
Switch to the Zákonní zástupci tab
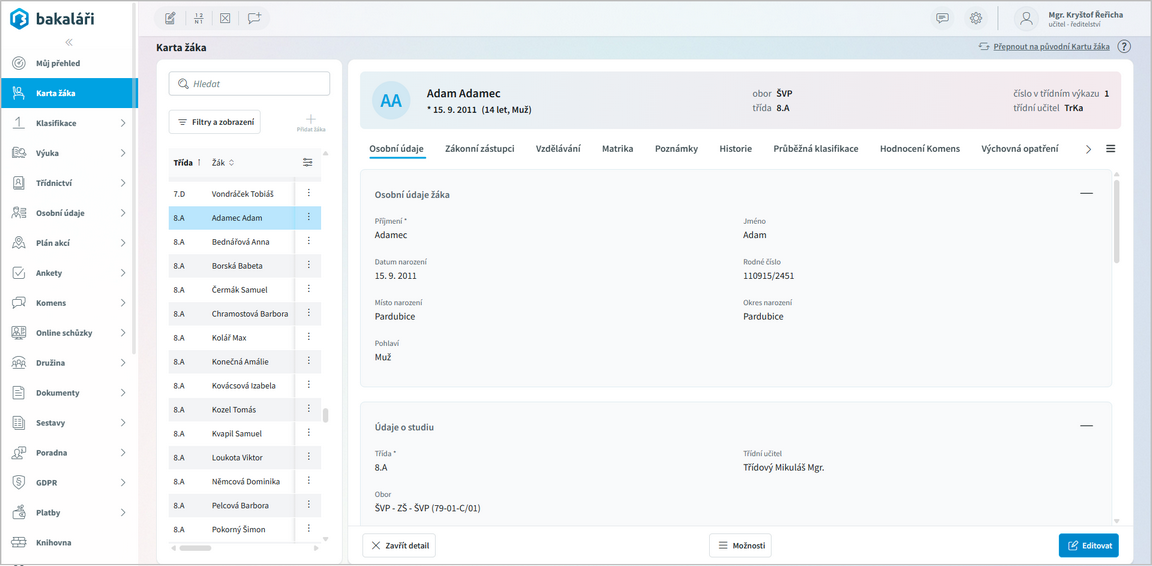[479, 149]
